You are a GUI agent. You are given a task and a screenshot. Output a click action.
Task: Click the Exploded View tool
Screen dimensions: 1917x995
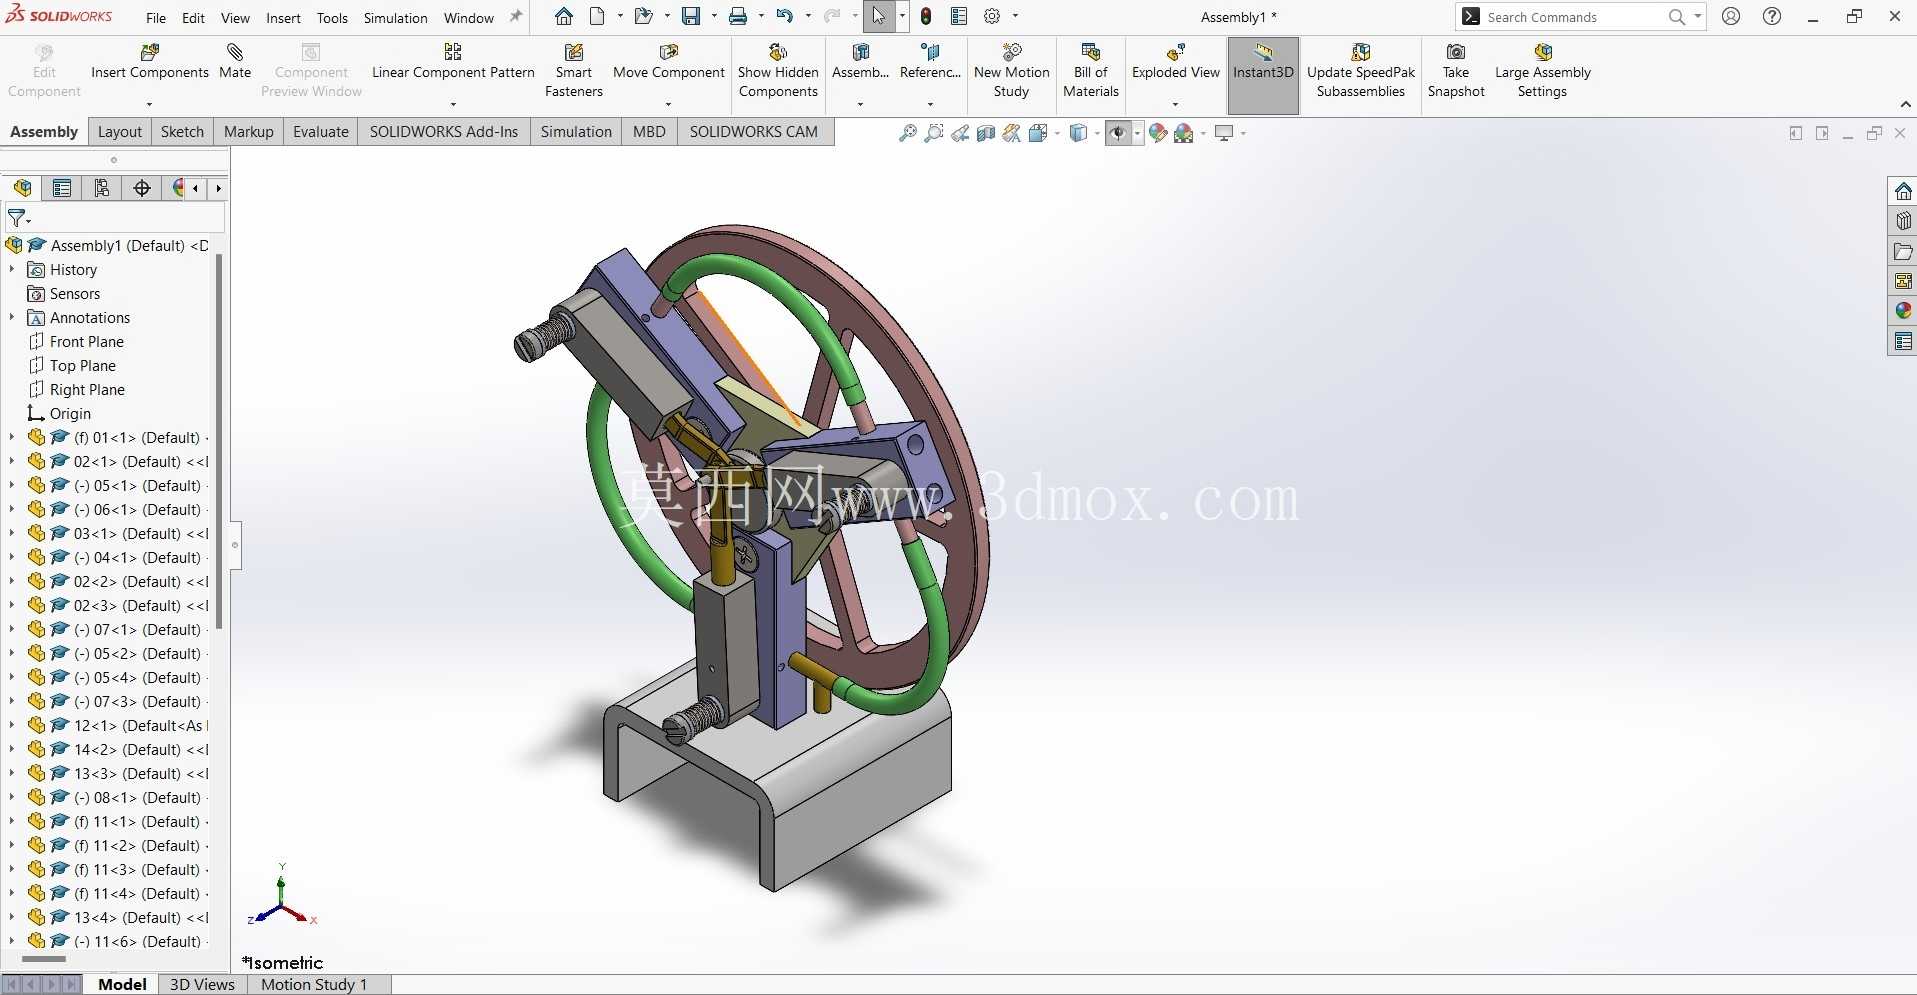1176,62
